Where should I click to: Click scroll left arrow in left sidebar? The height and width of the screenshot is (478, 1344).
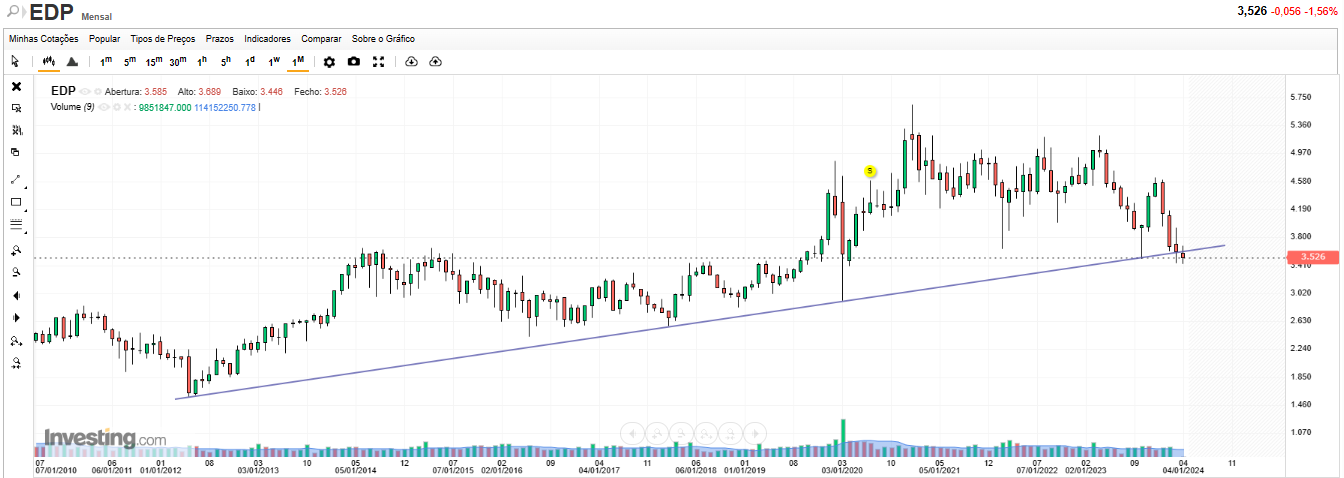16,295
